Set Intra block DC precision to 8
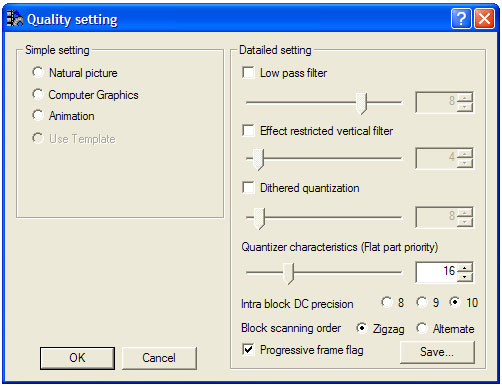The height and width of the screenshot is (387, 502). (387, 302)
